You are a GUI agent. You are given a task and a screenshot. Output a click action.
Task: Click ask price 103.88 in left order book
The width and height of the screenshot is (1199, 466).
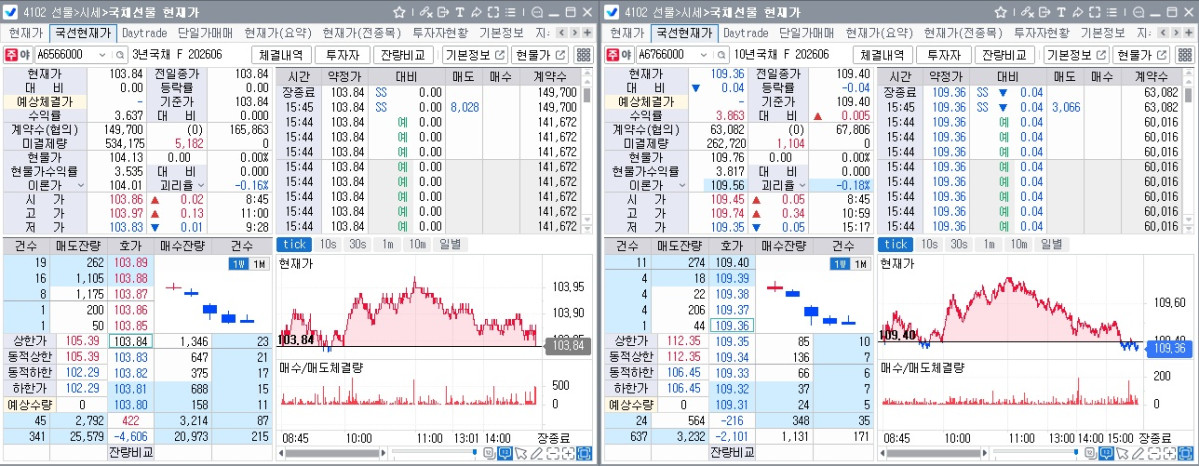click(131, 279)
